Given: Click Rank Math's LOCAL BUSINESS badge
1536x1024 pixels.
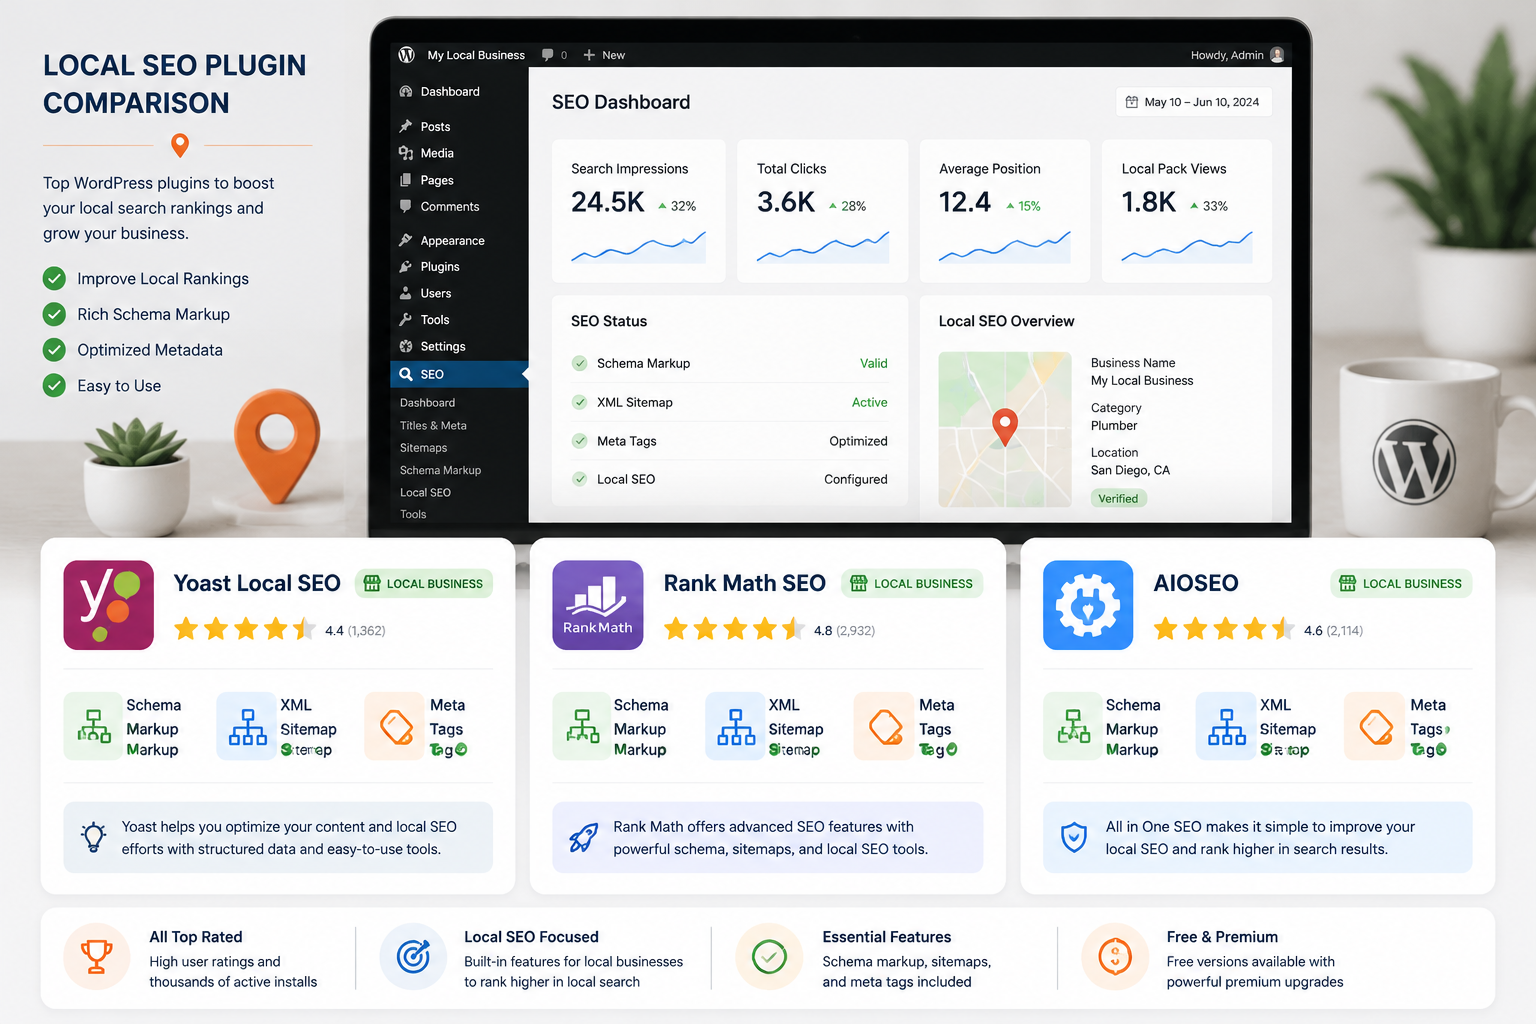Looking at the screenshot, I should pos(912,584).
